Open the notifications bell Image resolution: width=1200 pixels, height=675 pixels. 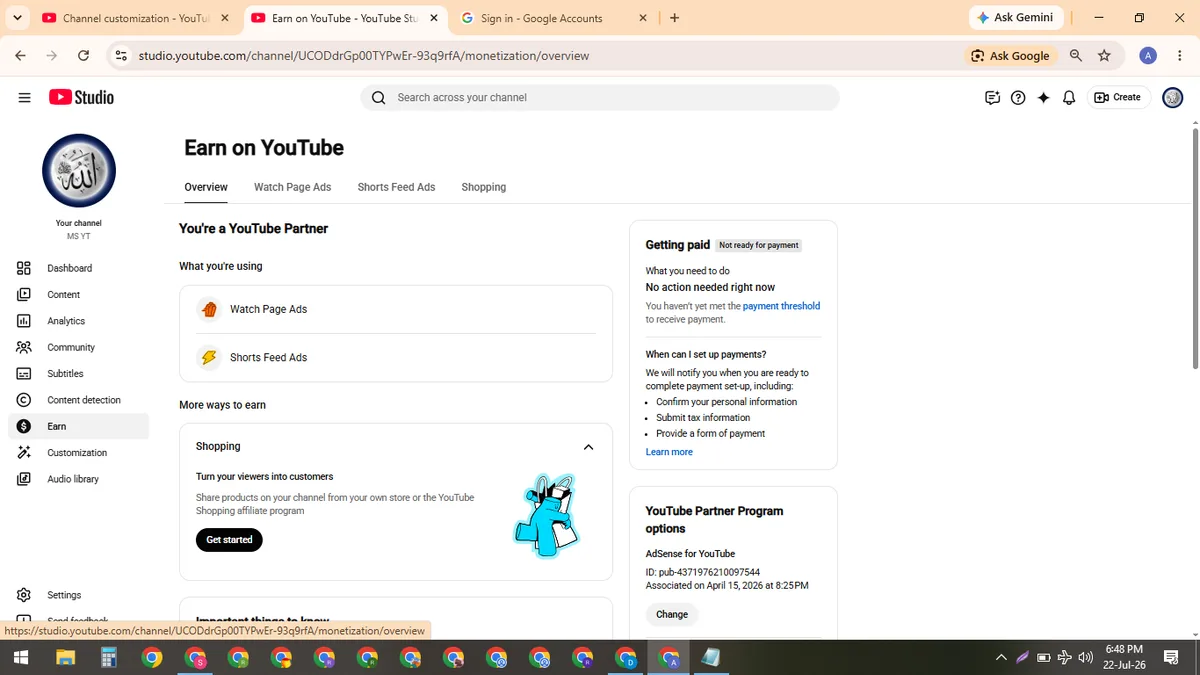point(1069,97)
